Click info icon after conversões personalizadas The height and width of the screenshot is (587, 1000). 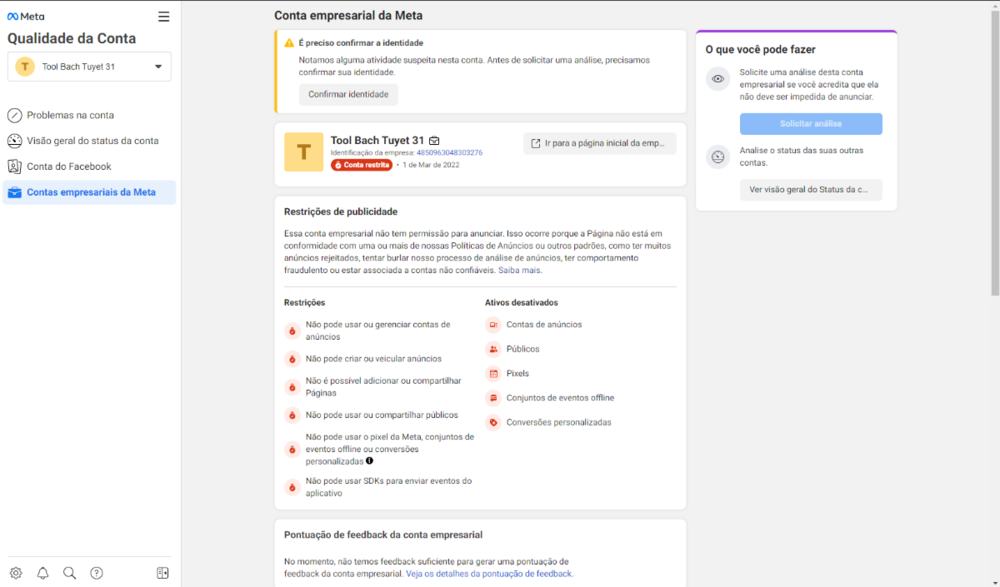[369, 461]
